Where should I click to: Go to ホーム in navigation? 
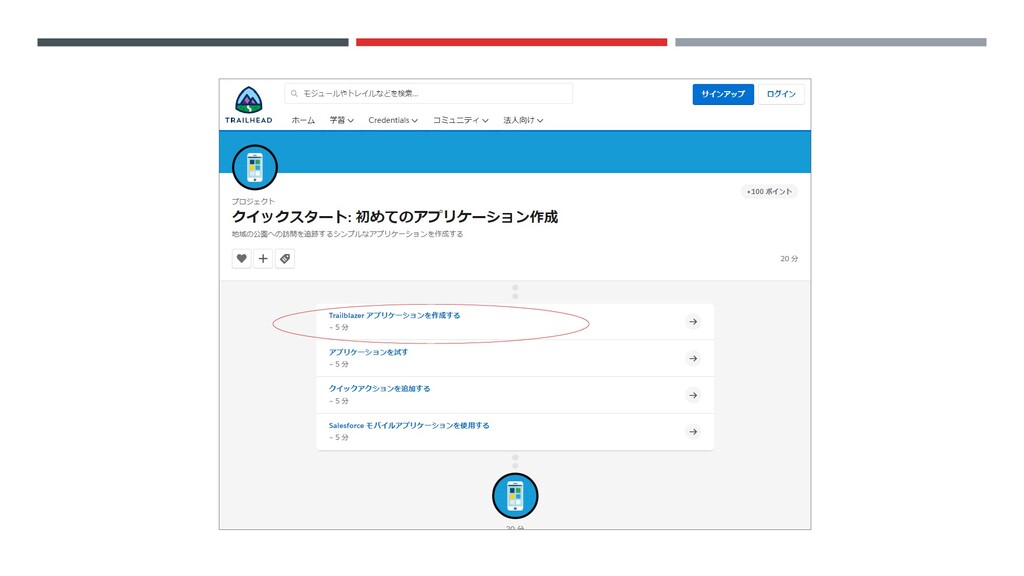(x=303, y=120)
